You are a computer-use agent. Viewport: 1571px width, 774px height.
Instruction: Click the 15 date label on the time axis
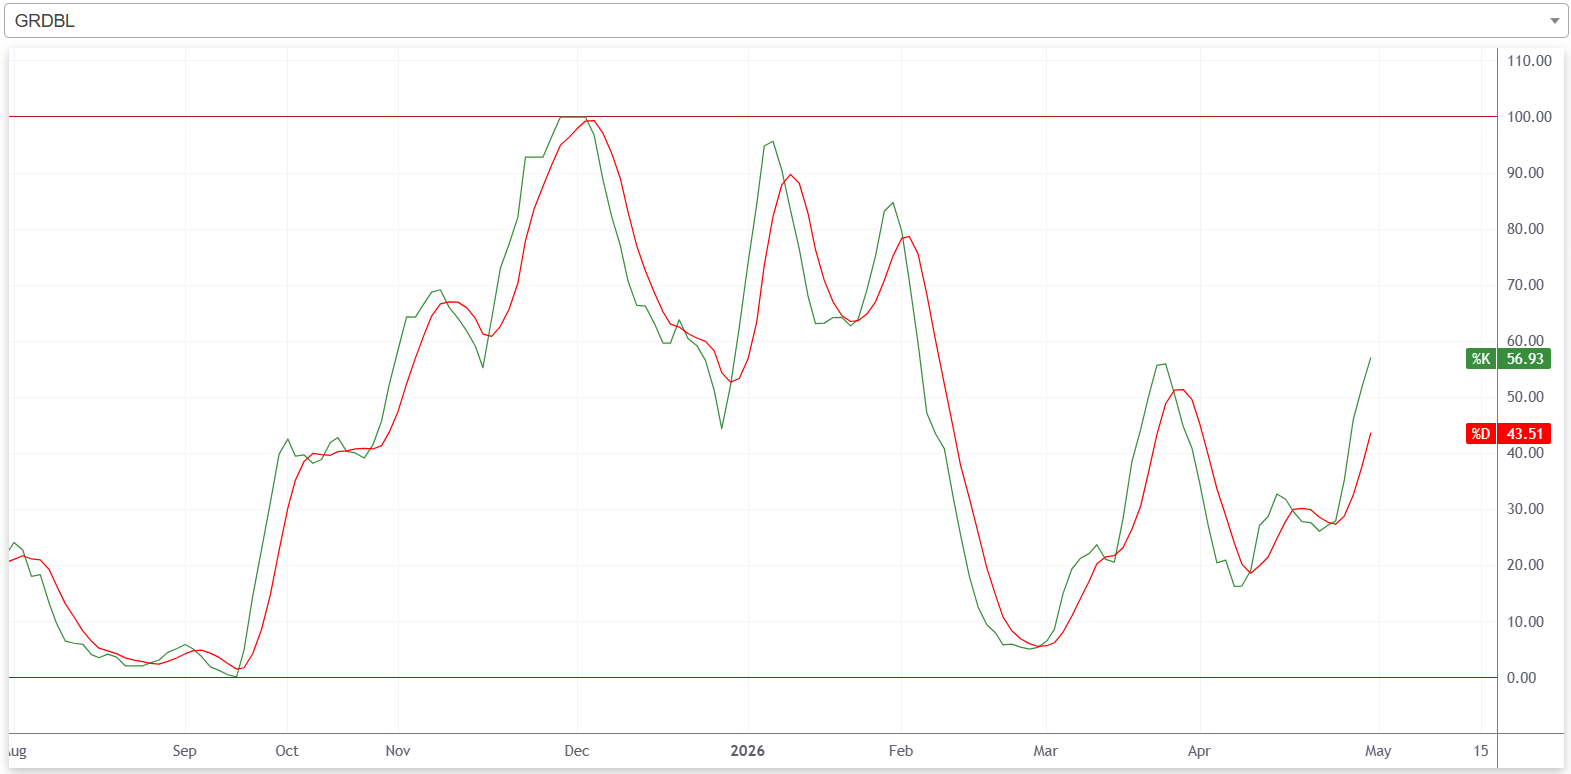click(x=1481, y=750)
